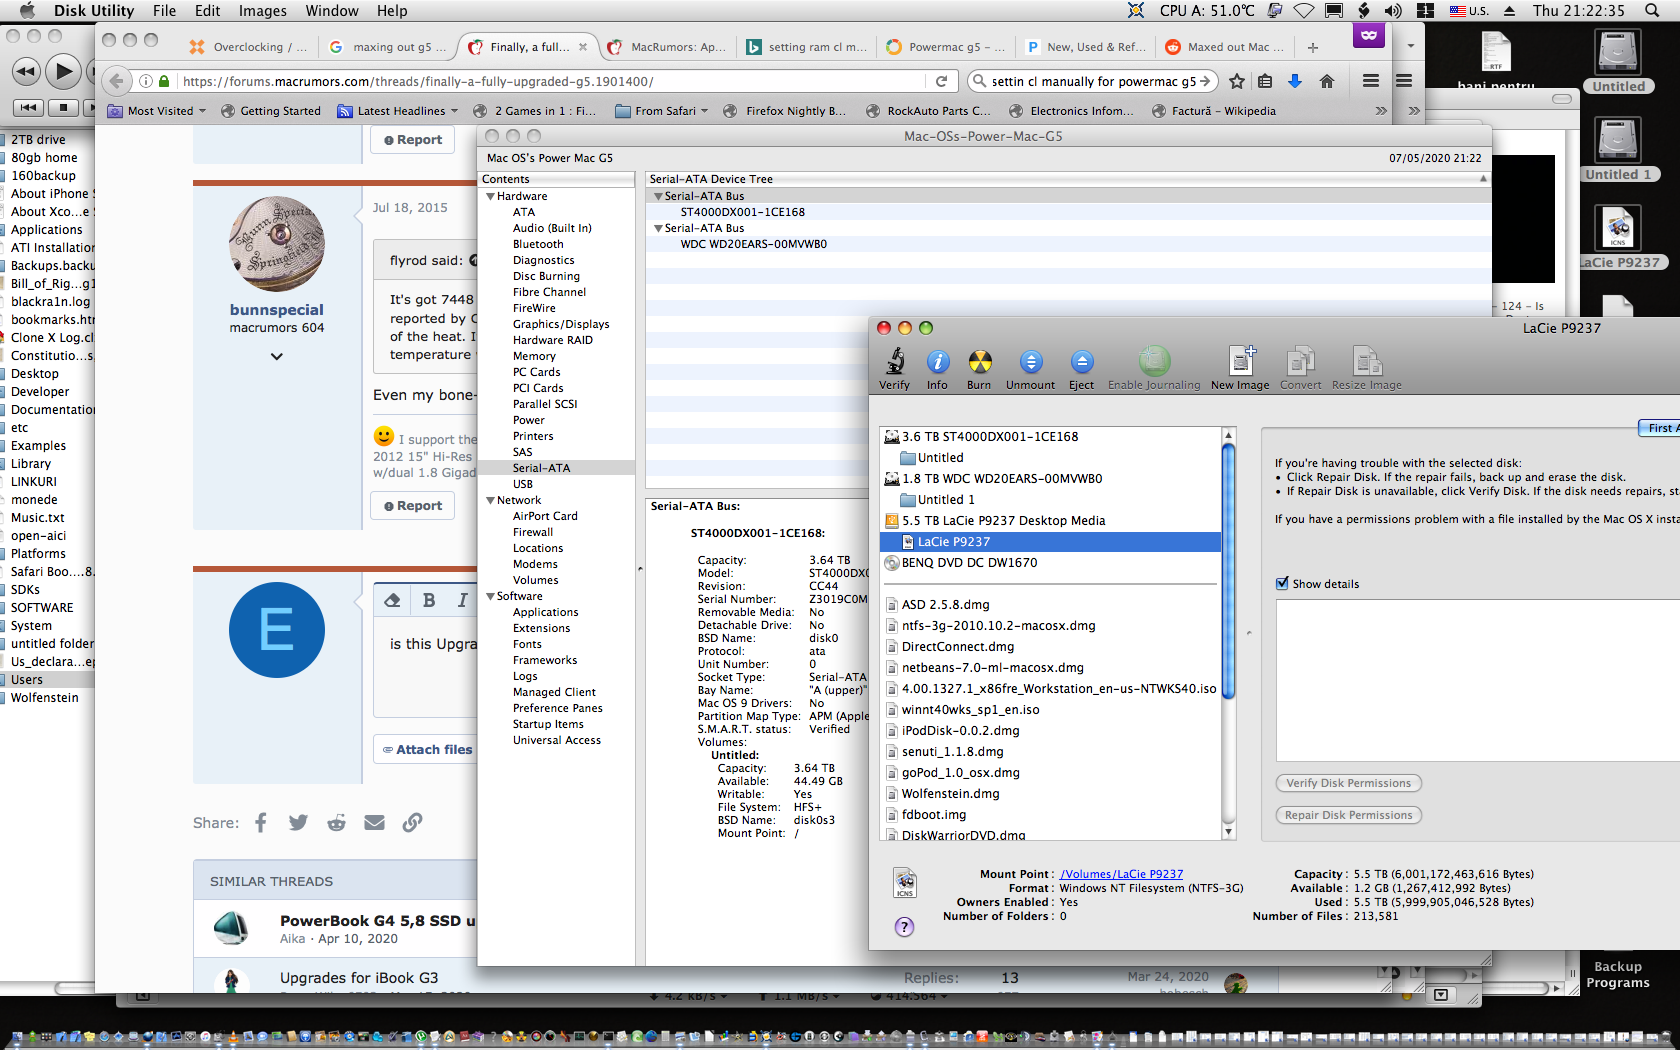Switch to the Powermac g5 tab
1680x1050 pixels.
[945, 47]
